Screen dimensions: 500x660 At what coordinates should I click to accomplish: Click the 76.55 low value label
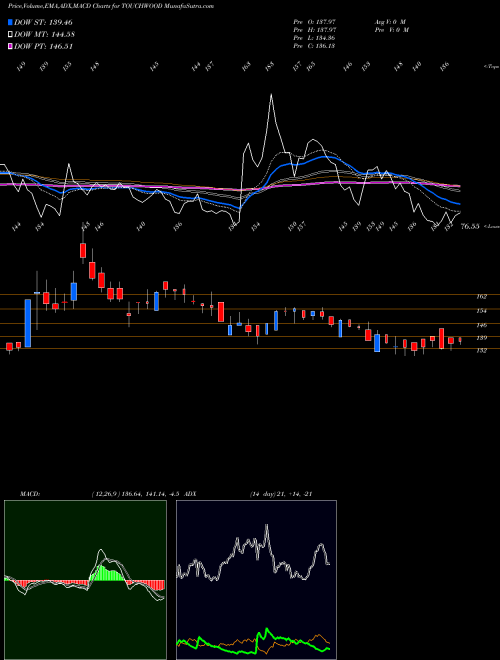click(x=470, y=226)
